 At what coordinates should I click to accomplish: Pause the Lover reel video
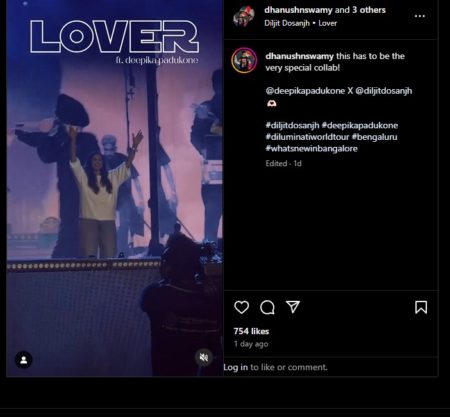point(115,188)
